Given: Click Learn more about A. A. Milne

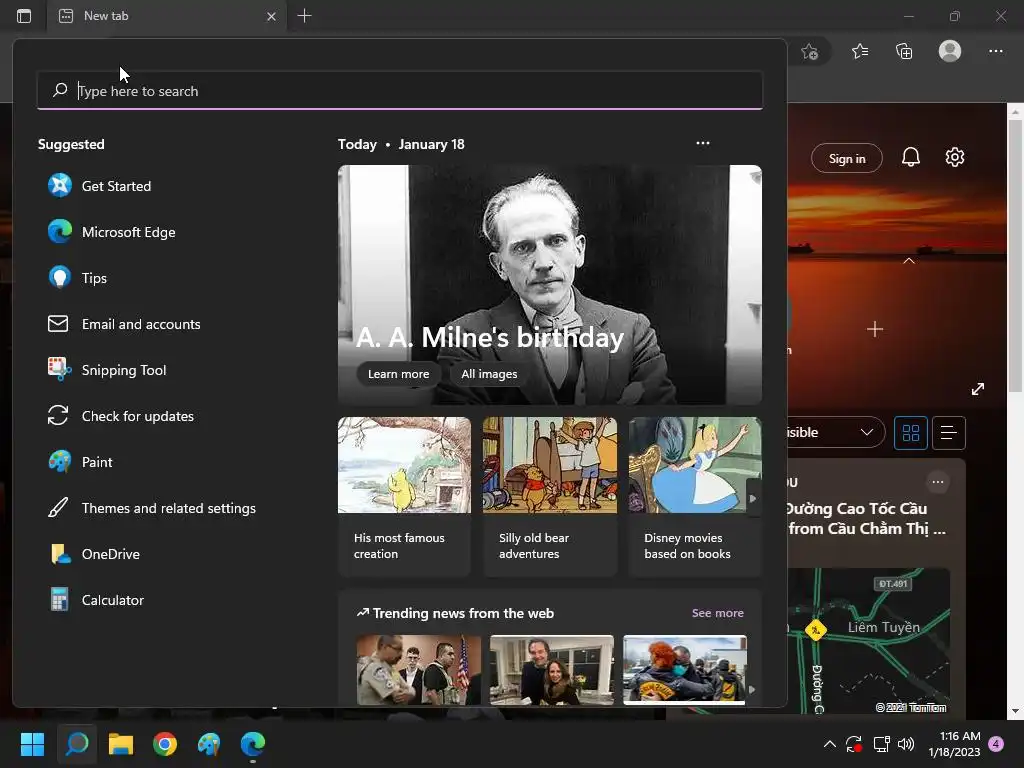Looking at the screenshot, I should (x=398, y=374).
